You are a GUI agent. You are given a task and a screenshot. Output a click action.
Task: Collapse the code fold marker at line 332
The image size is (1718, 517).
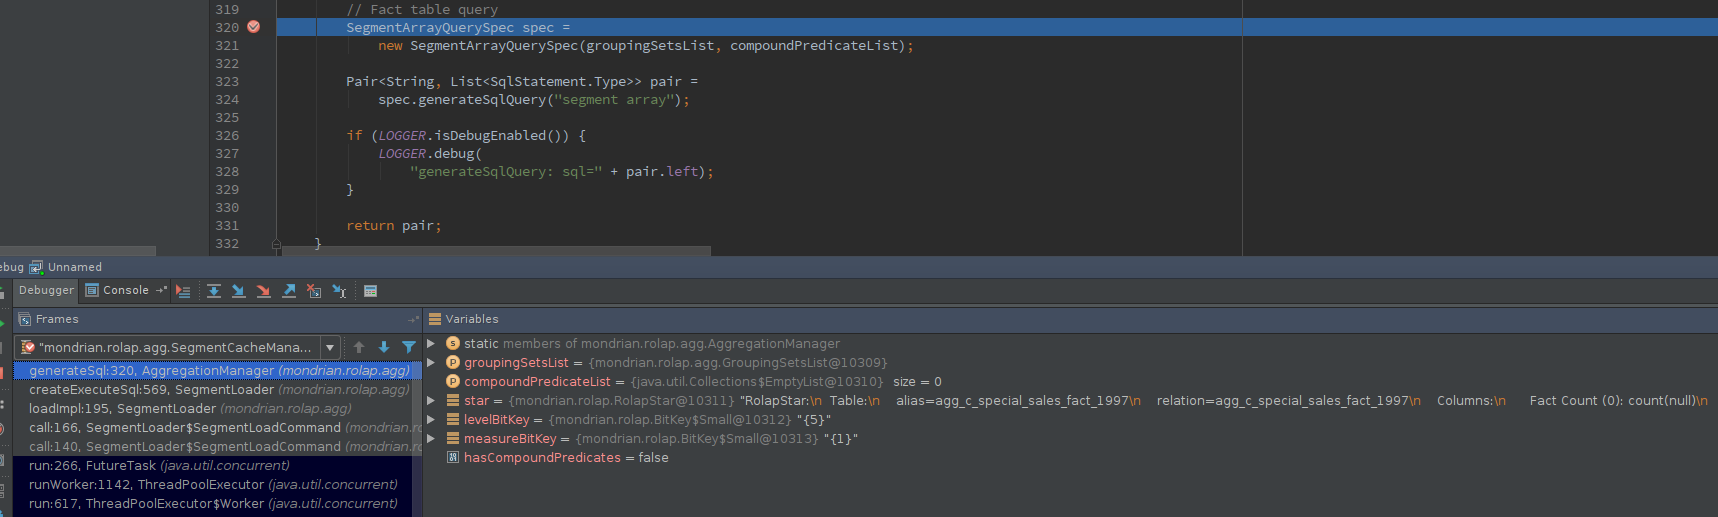tap(277, 243)
